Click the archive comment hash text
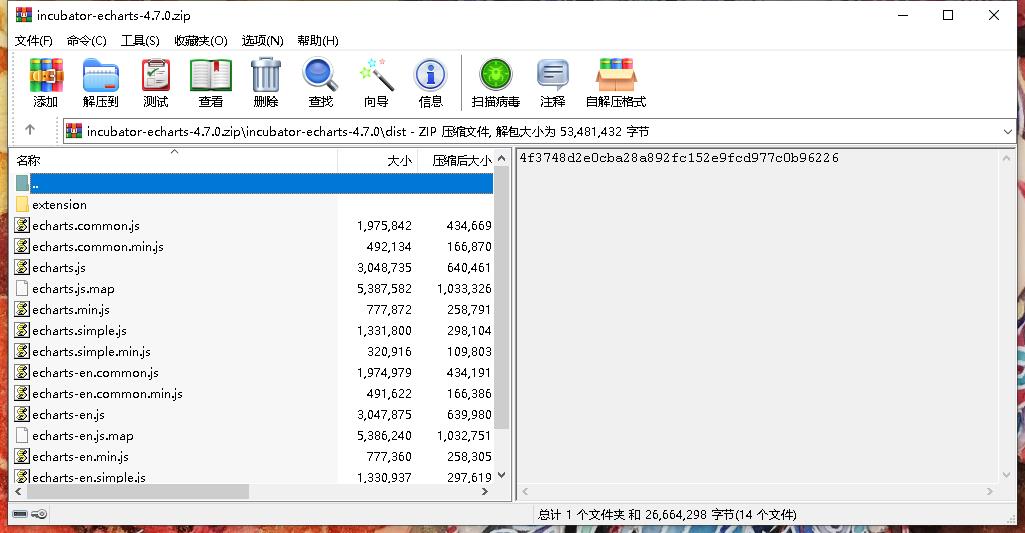 point(679,158)
